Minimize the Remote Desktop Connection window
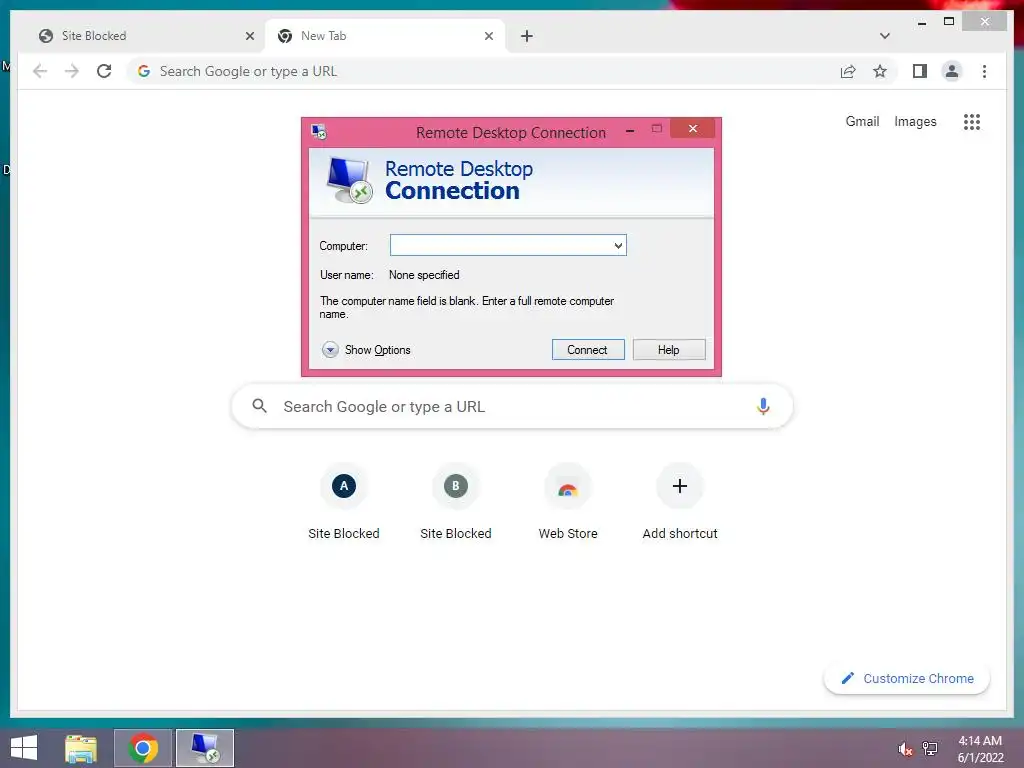This screenshot has height=768, width=1024. click(630, 130)
